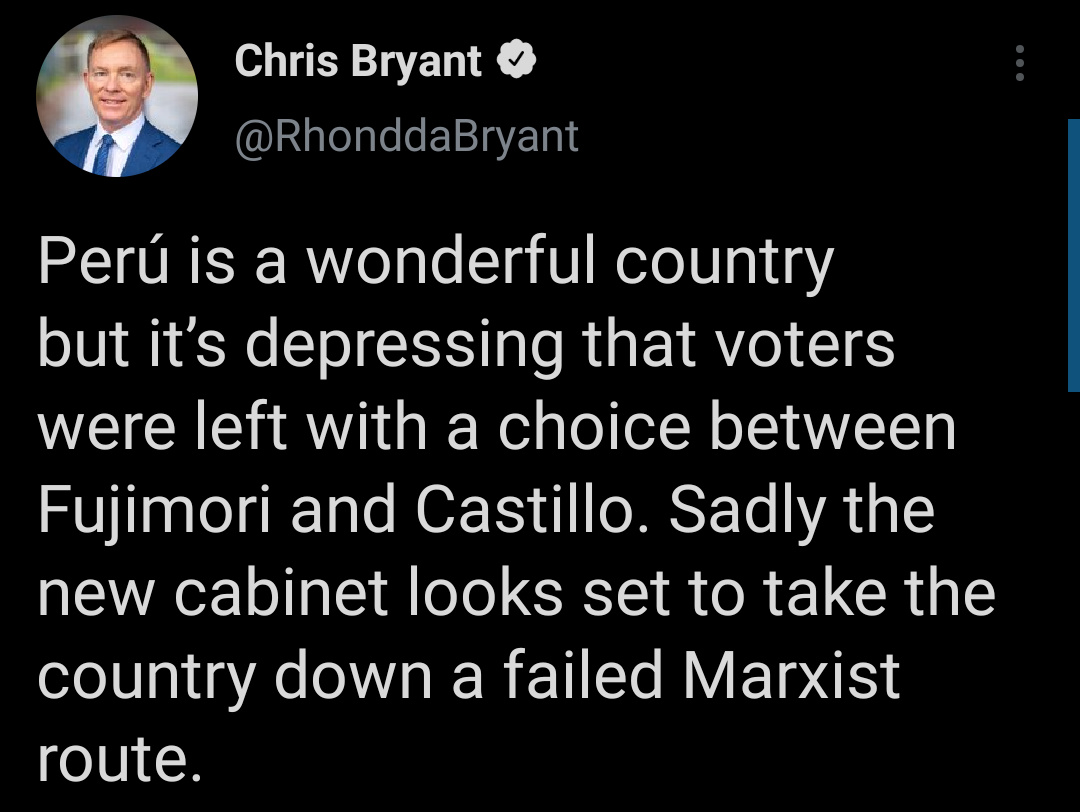Click the word "depressing" in the tweet
This screenshot has height=812, width=1080.
click(403, 345)
